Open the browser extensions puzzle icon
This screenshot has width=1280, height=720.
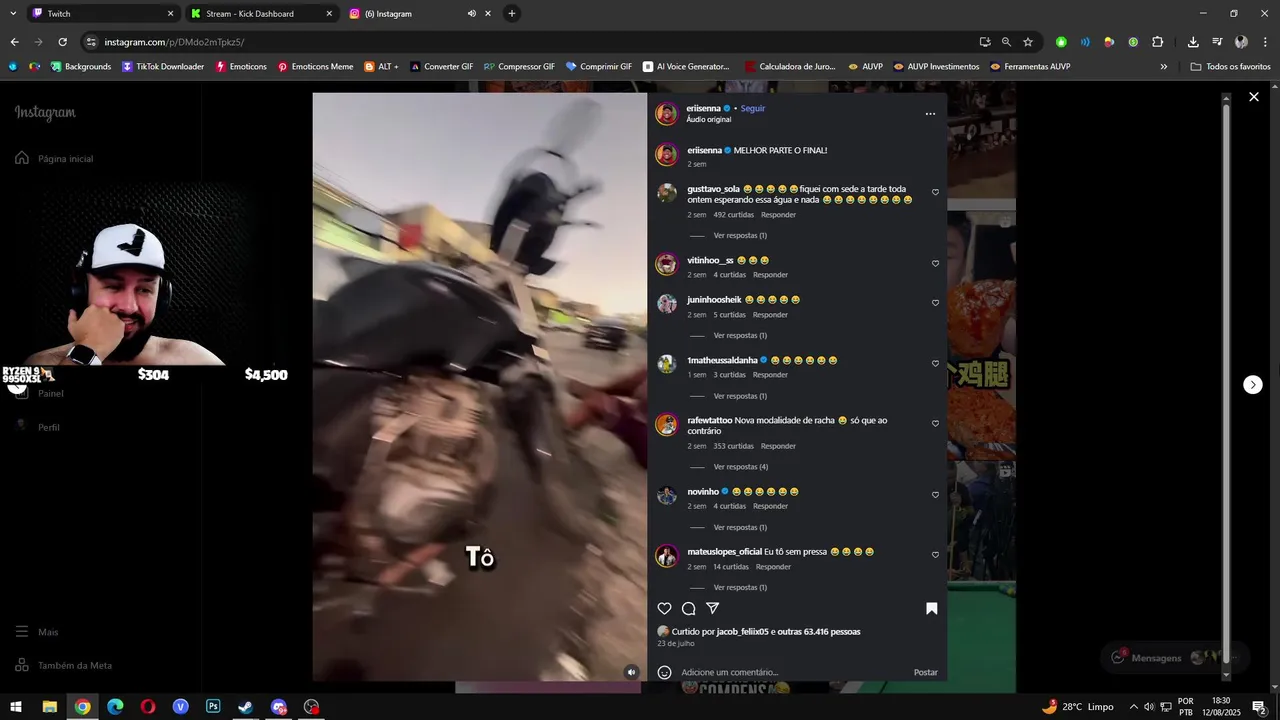pyautogui.click(x=1157, y=42)
